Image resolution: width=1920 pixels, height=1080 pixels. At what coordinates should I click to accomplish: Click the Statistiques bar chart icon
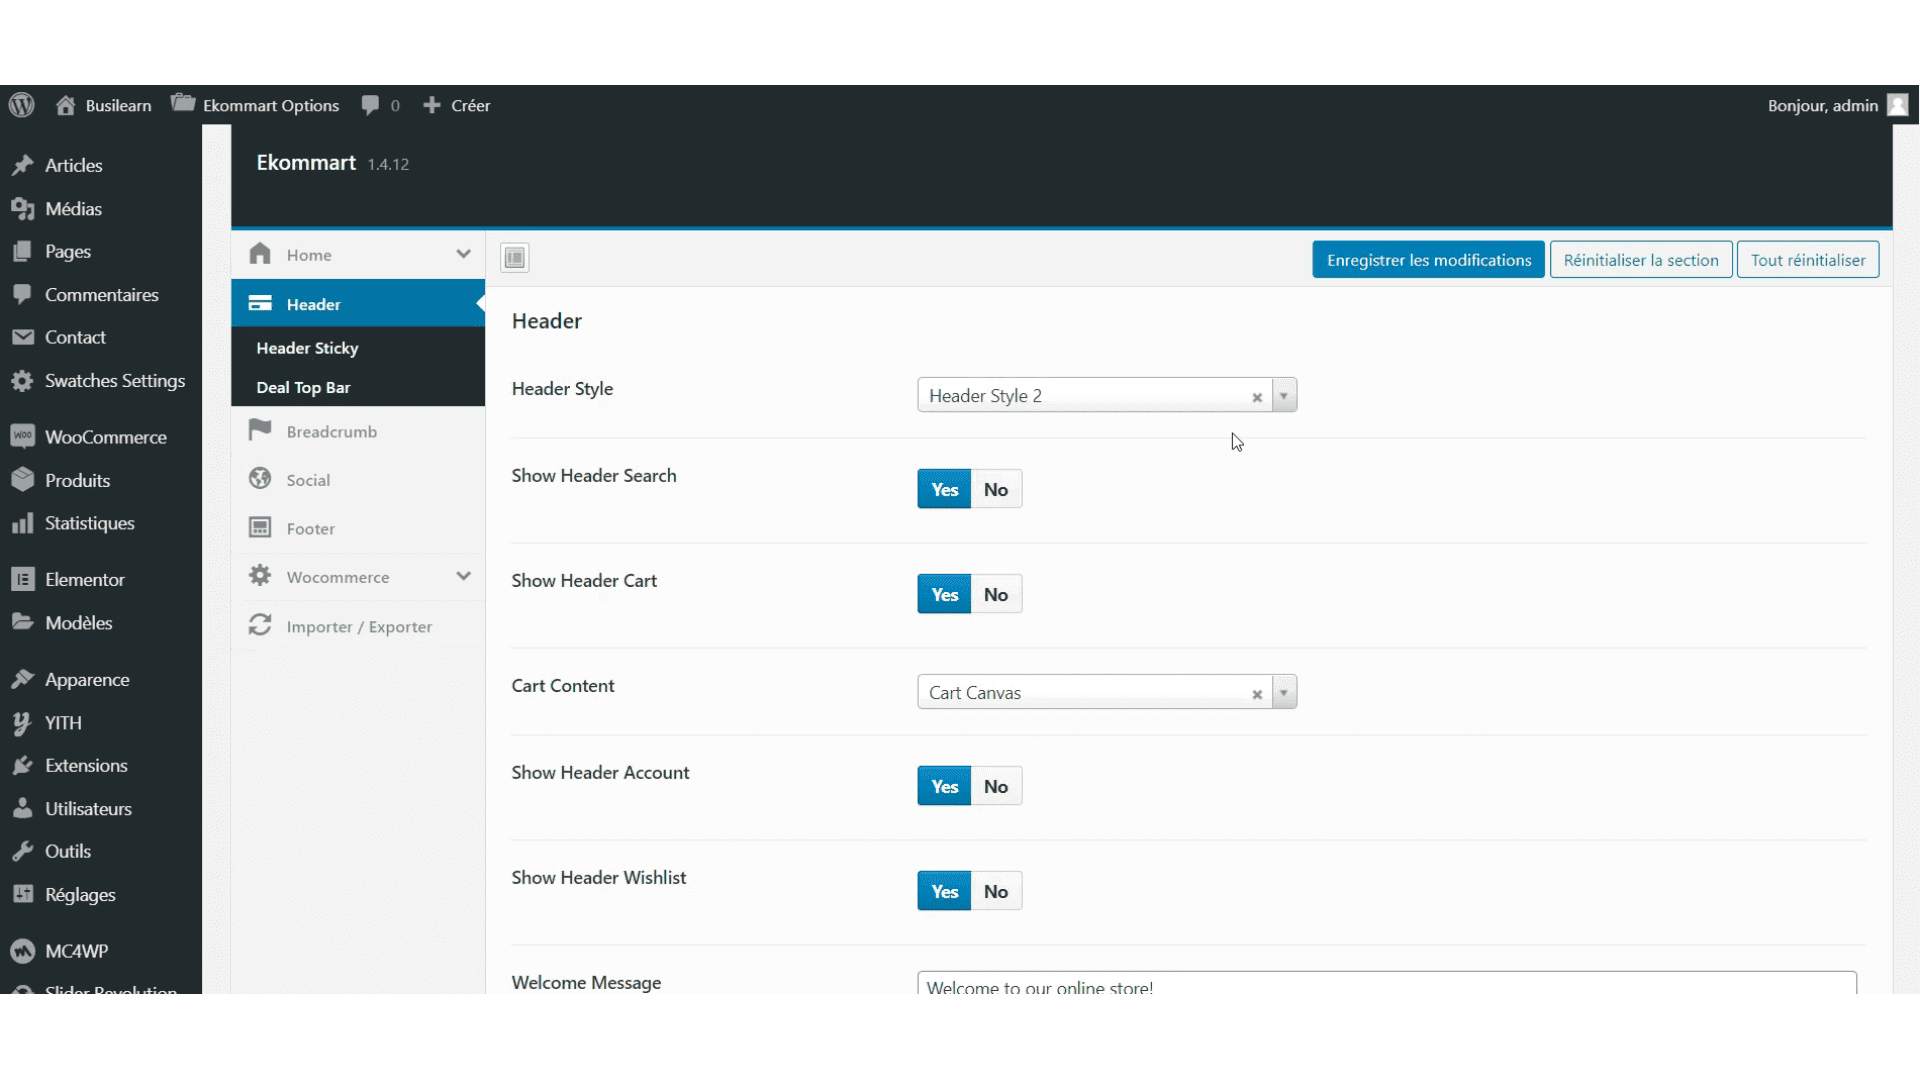(x=23, y=523)
